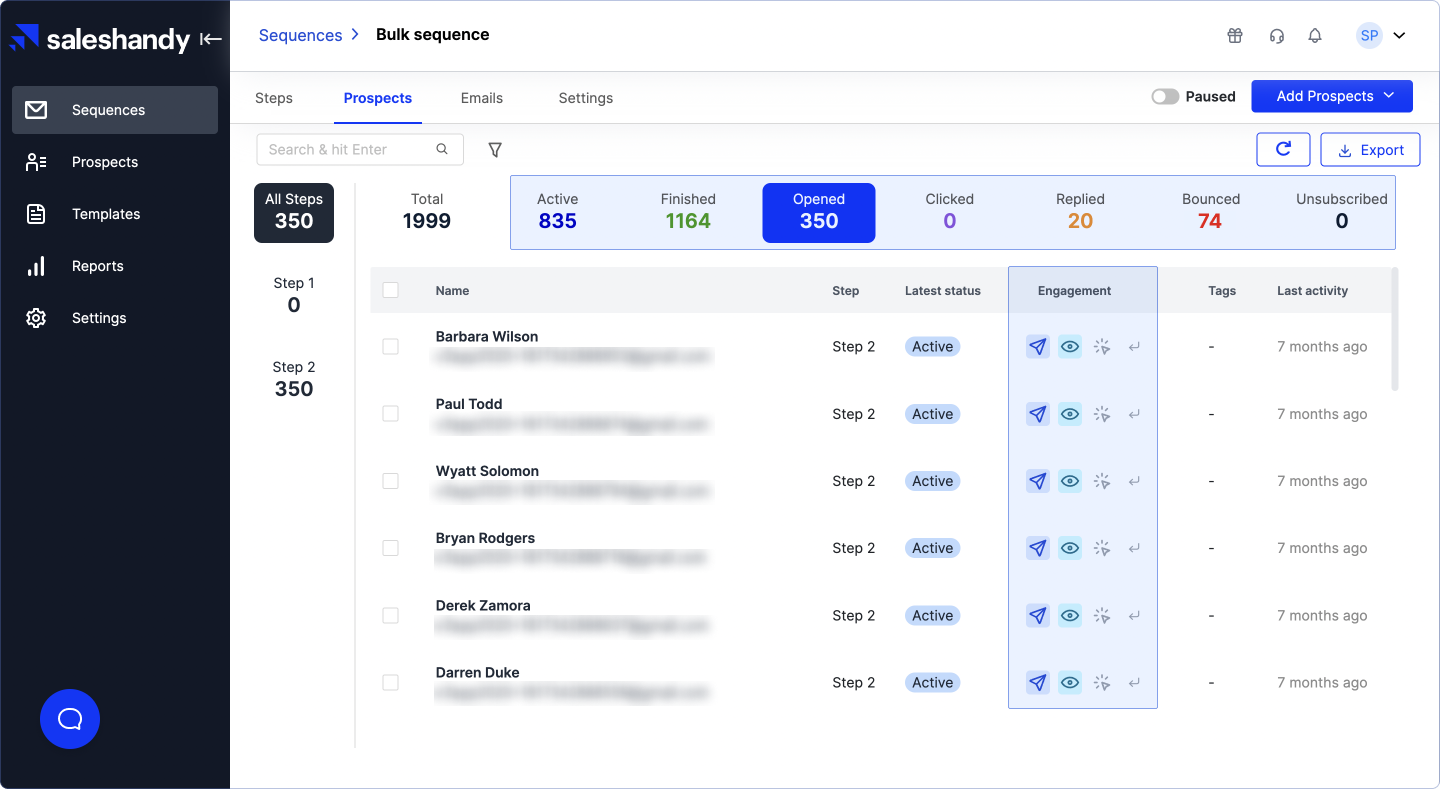
Task: Open the SP profile menu chevron
Action: [x=1399, y=36]
